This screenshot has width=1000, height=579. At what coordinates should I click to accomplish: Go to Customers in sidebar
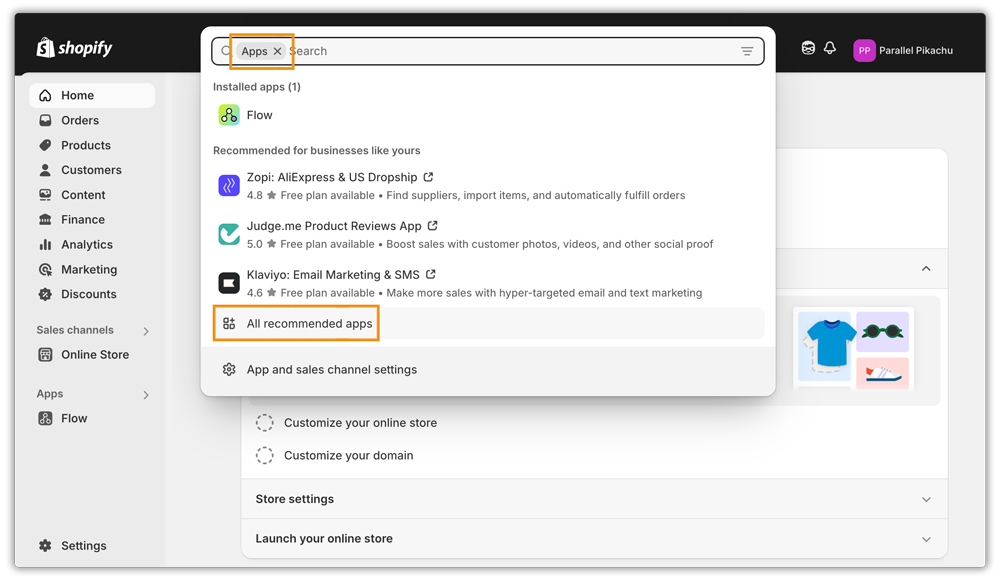click(92, 170)
